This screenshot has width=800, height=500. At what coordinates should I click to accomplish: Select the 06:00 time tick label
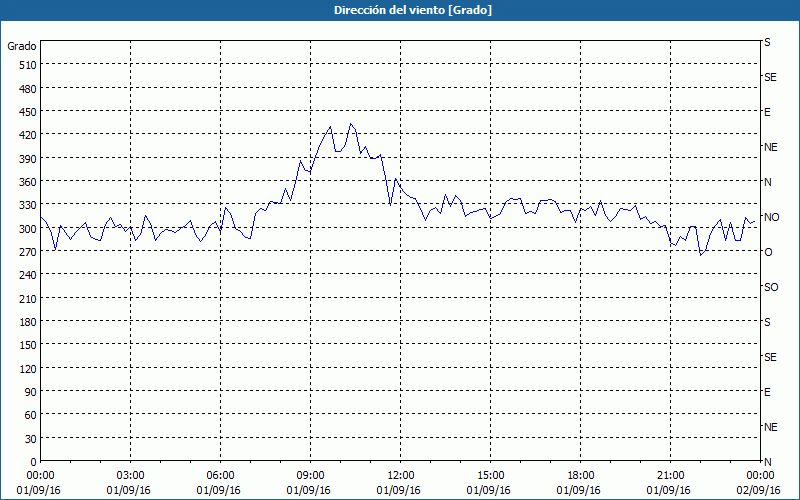pos(220,476)
